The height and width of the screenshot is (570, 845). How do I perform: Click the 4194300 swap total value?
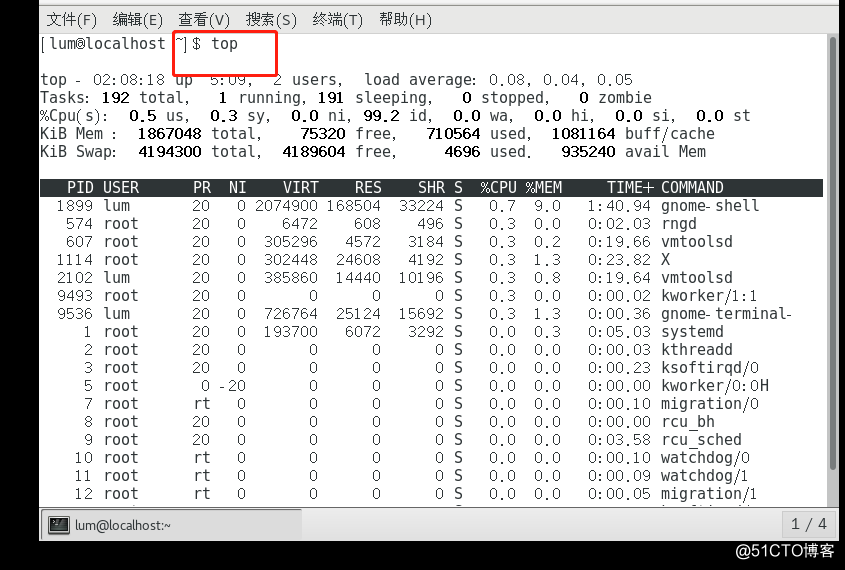tap(169, 152)
